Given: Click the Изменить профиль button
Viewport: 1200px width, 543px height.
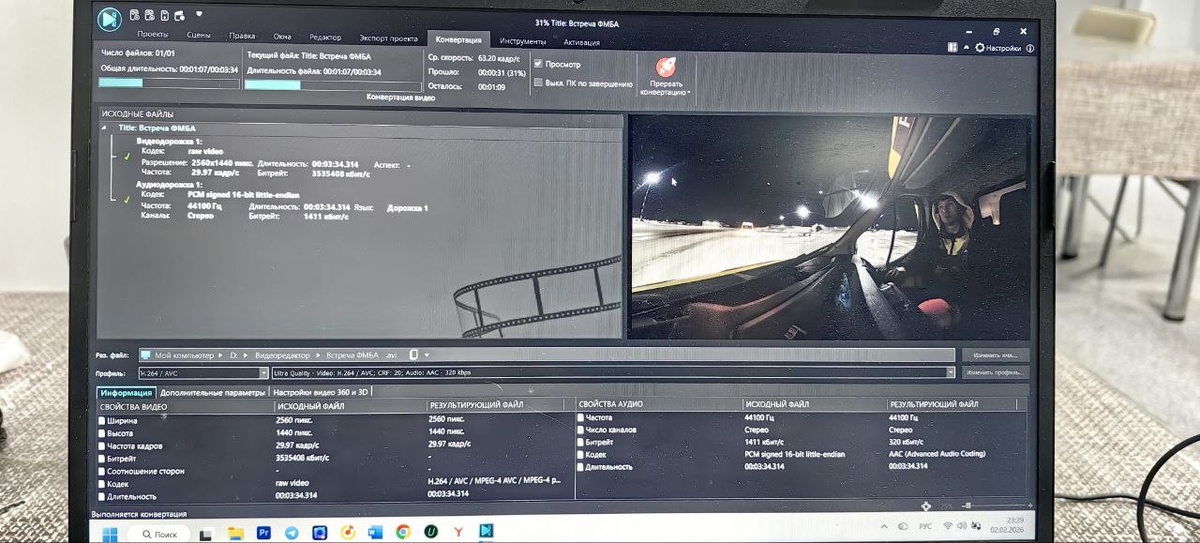Looking at the screenshot, I should (995, 373).
